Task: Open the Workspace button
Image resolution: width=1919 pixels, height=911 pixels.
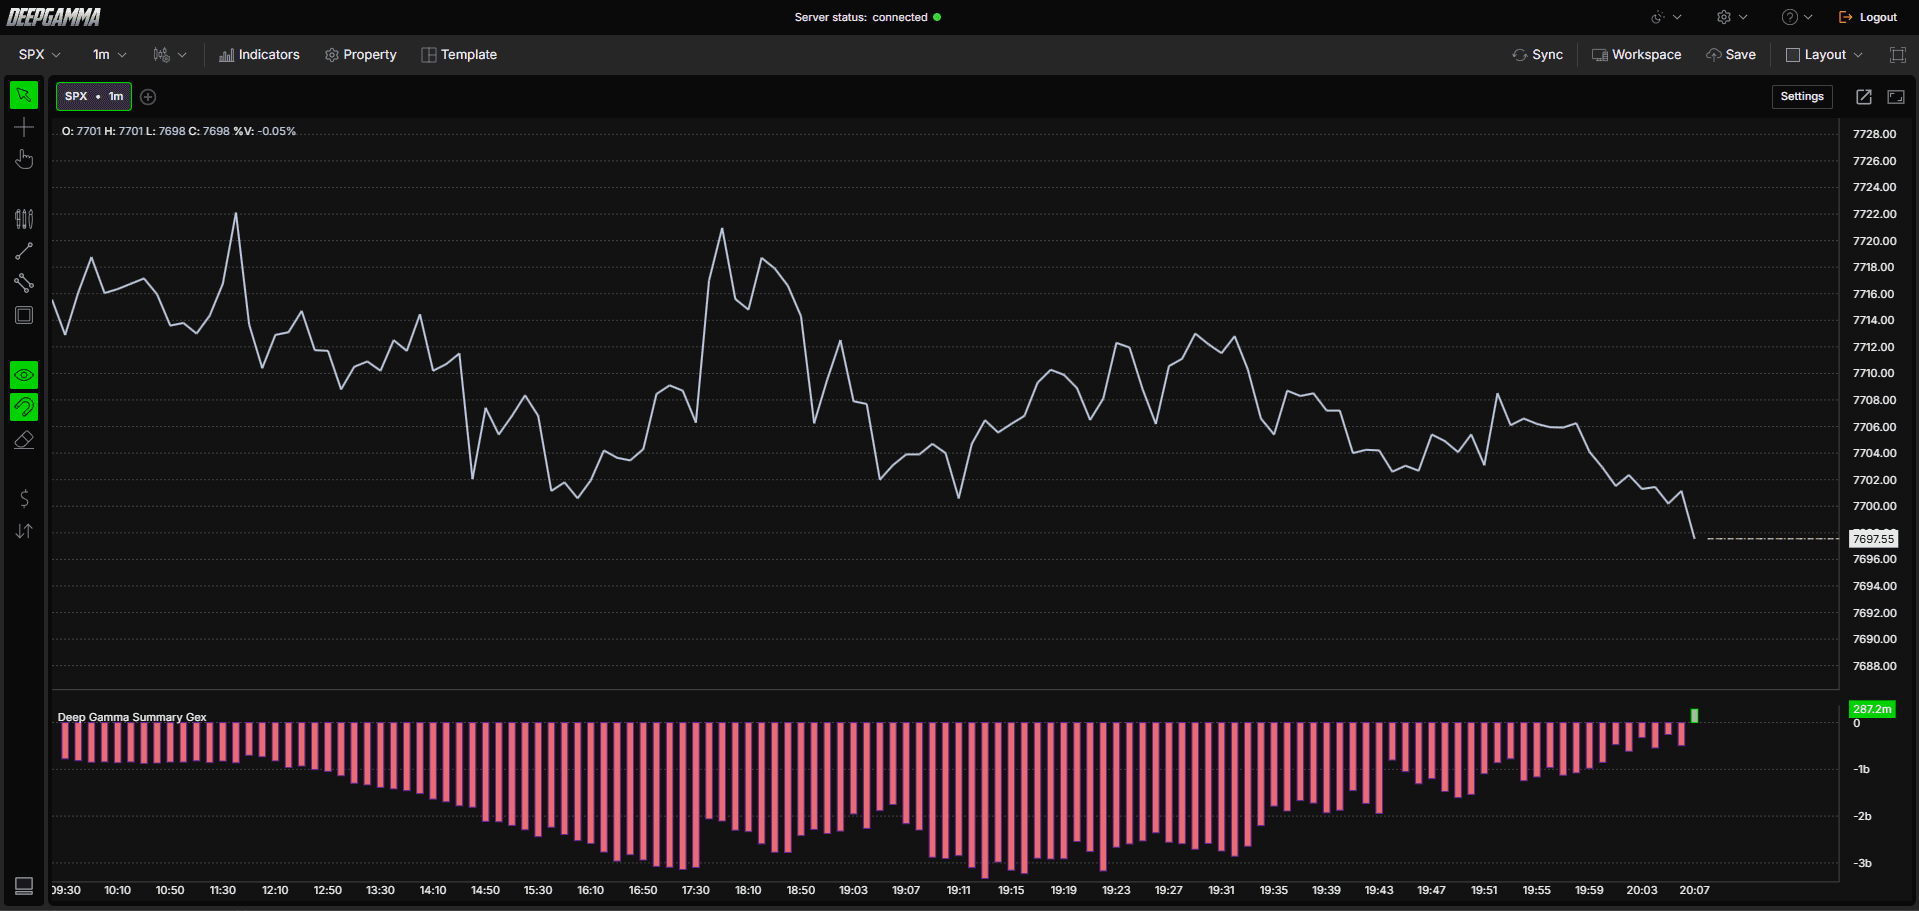Action: (1636, 55)
